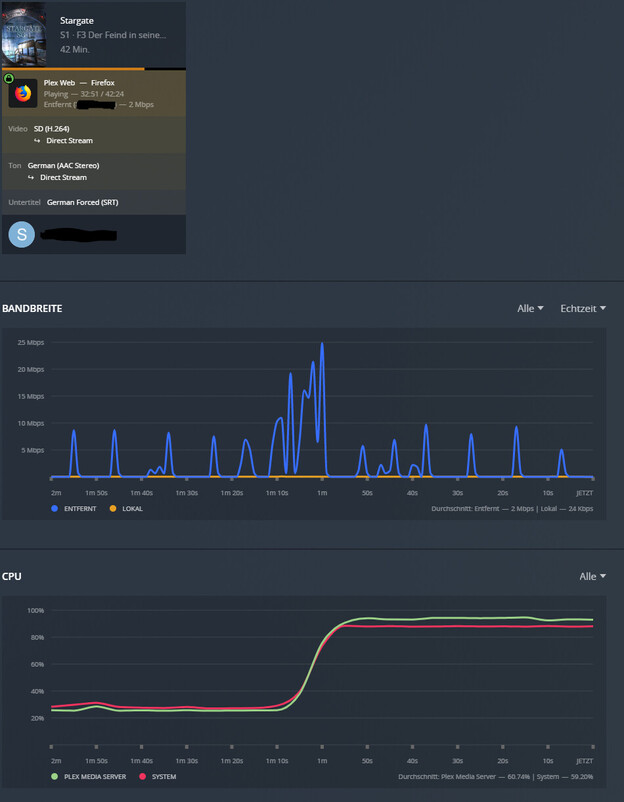Click the 100% label on CPU chart
Screen dimensions: 624x802
pyautogui.click(x=36, y=610)
